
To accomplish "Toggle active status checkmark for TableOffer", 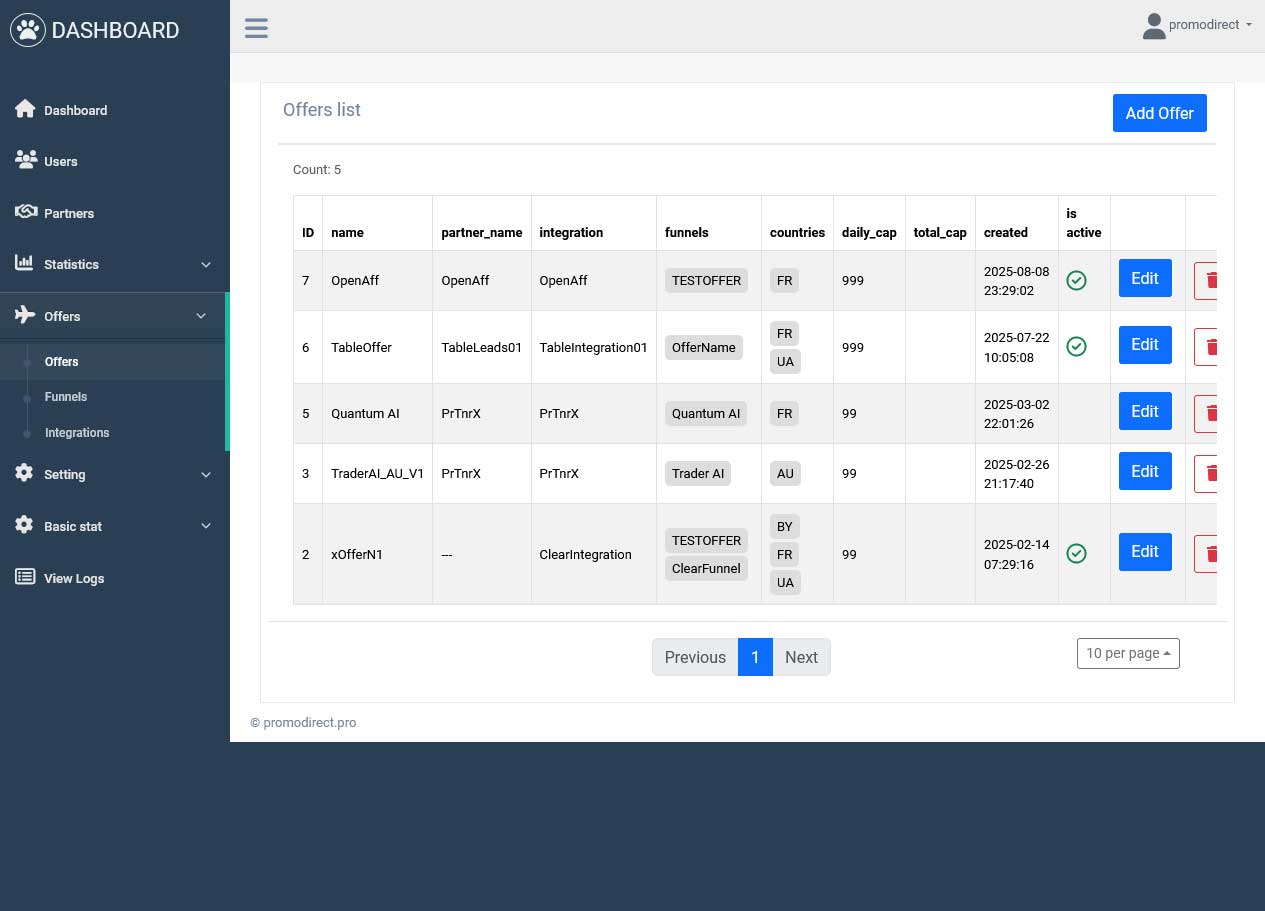I will (1076, 346).
